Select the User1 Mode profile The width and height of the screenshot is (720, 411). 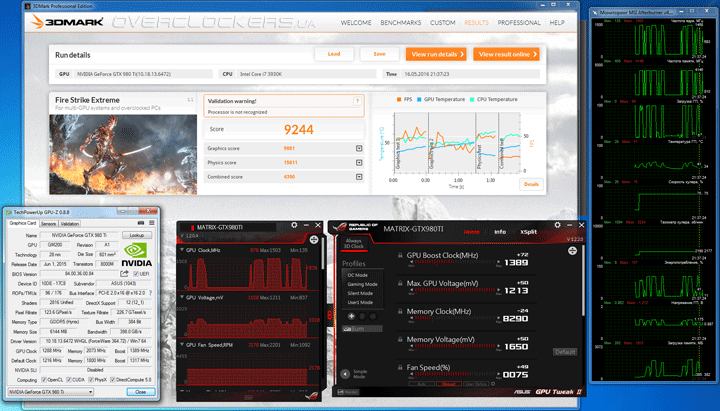[x=360, y=303]
